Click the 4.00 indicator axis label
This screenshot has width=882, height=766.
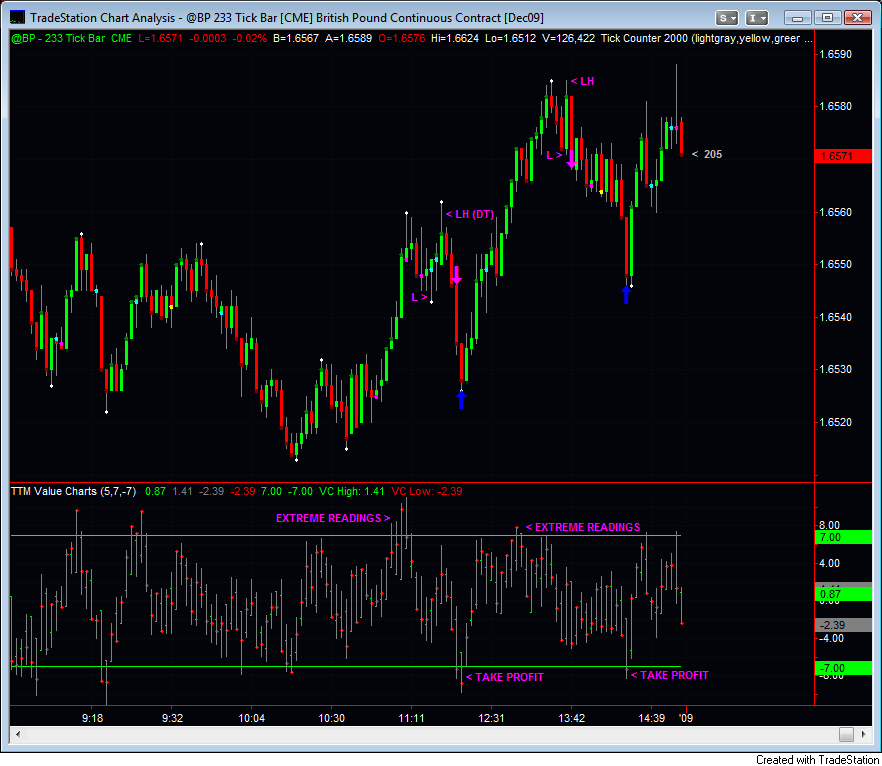830,563
